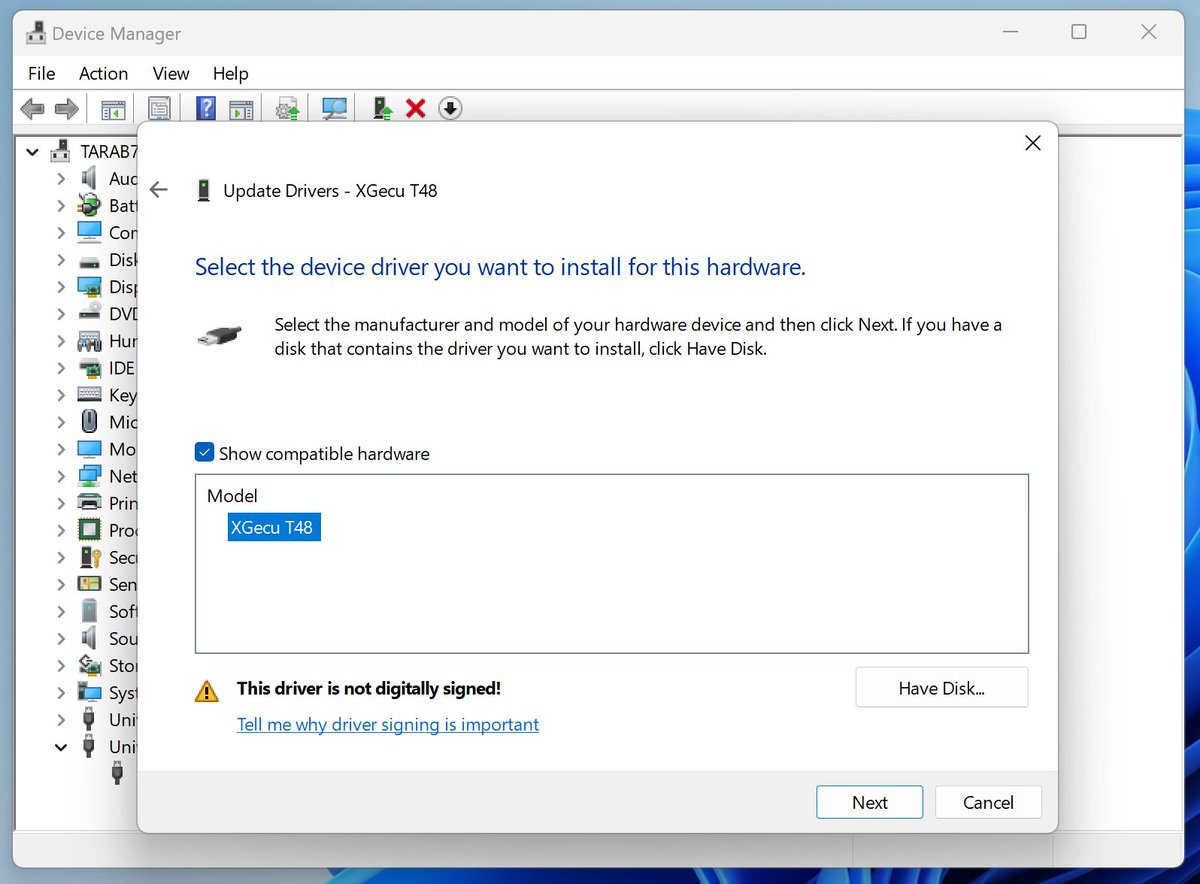Select the TARAB7 computer root icon

(62, 152)
